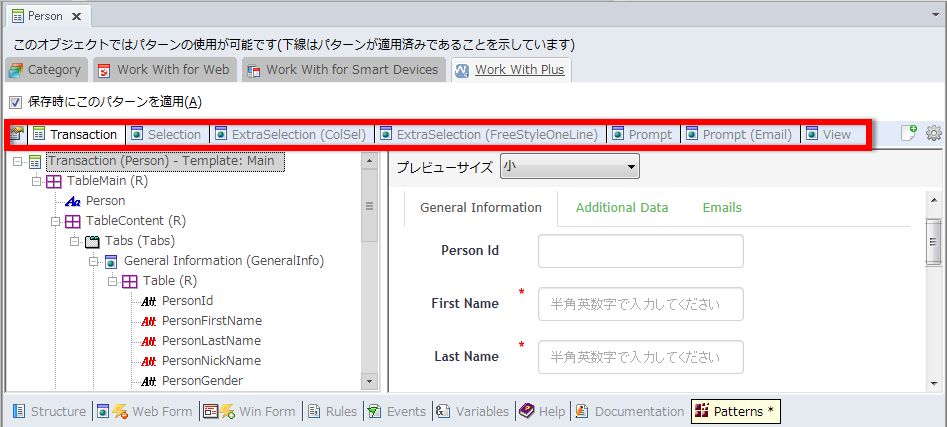Image resolution: width=947 pixels, height=427 pixels.
Task: Toggle the apply pattern on save checkbox
Action: pos(15,102)
